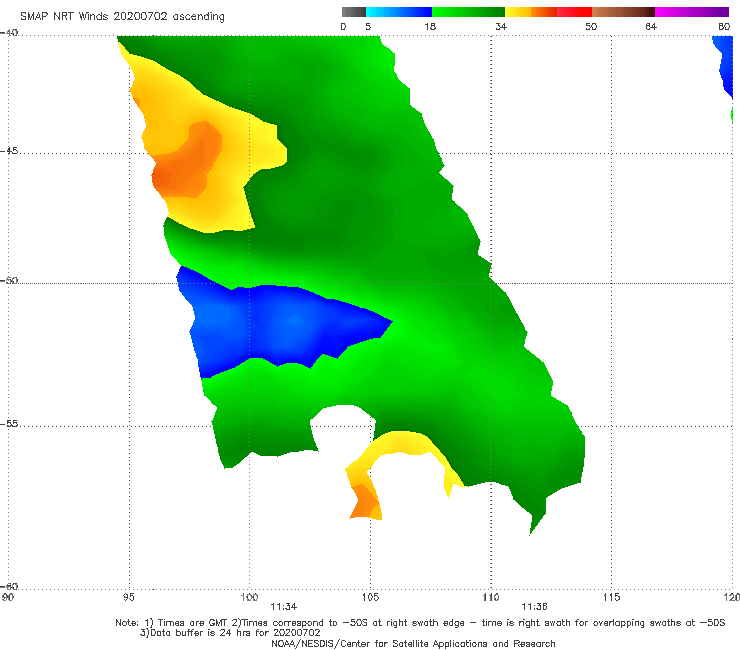The width and height of the screenshot is (740, 650).
Task: Click the color bar label '50'
Action: [591, 26]
